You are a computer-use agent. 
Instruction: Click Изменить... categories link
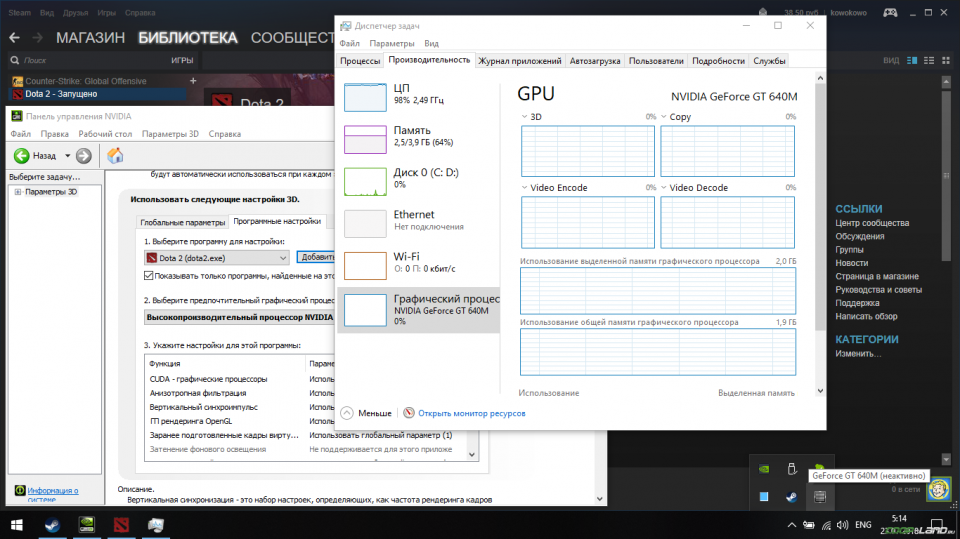858,354
